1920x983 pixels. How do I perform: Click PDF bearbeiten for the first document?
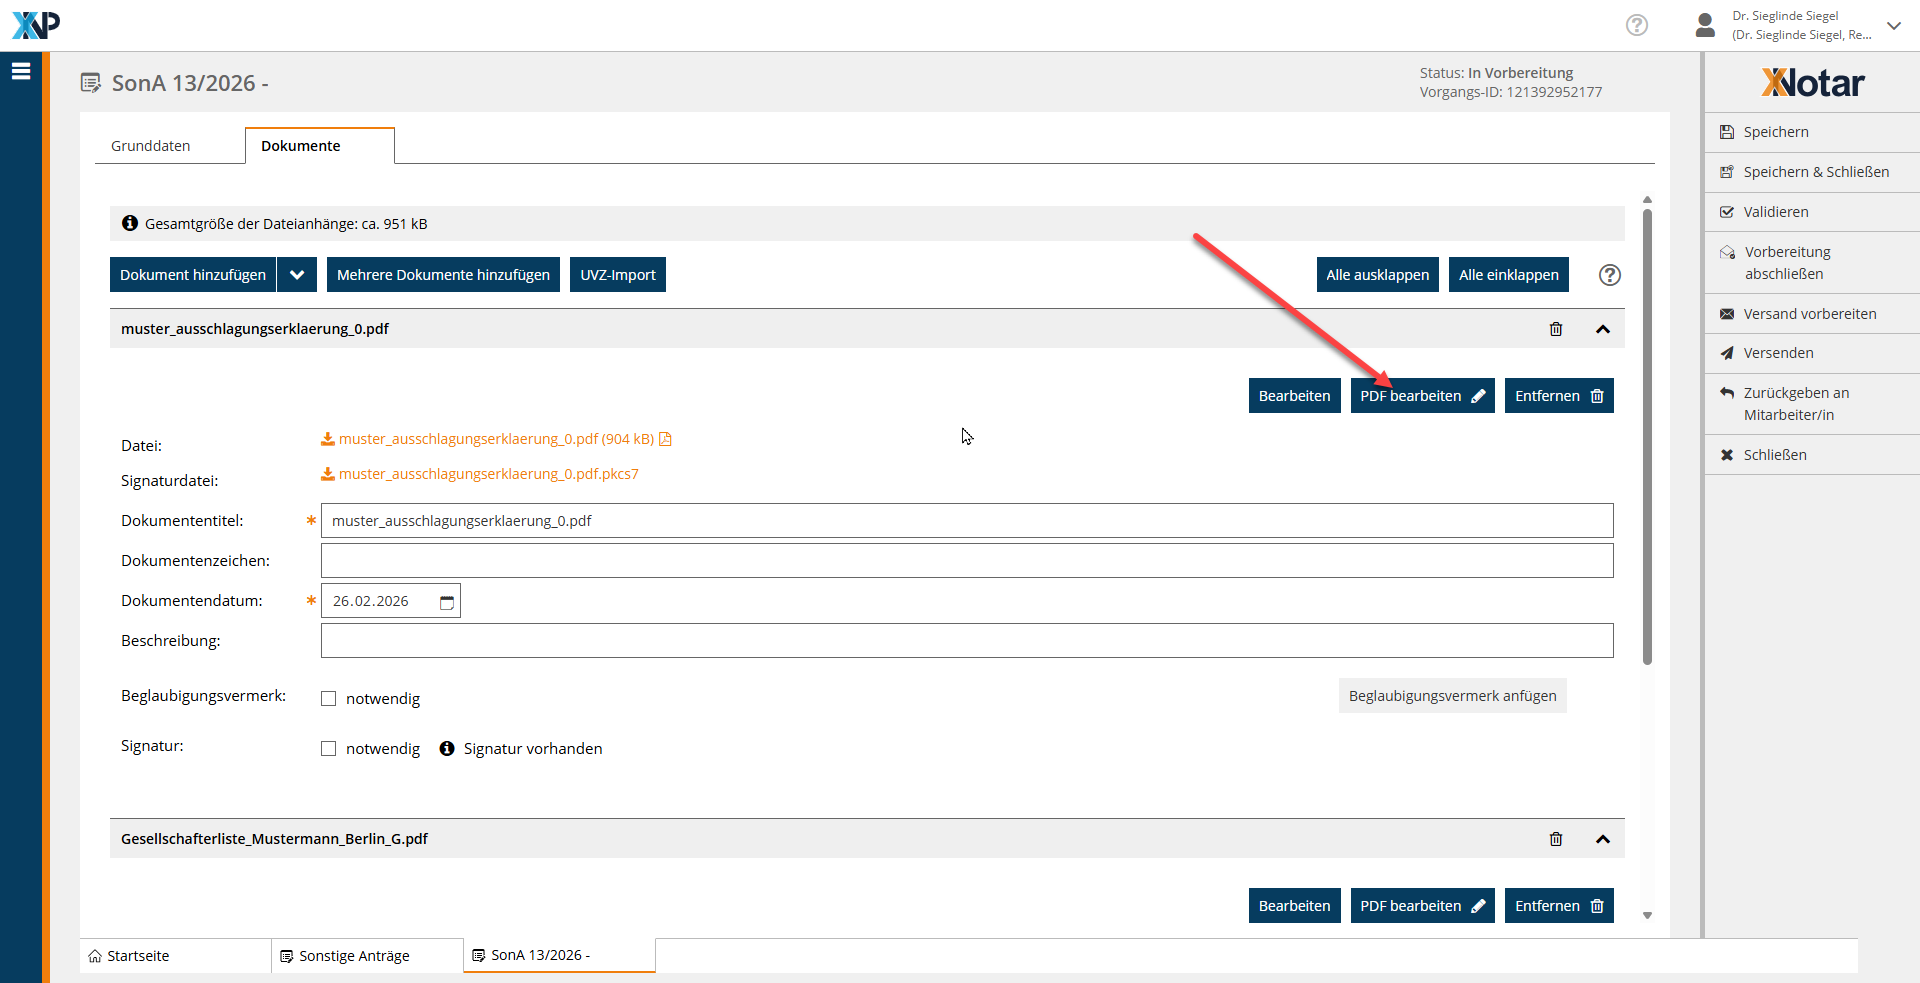[x=1421, y=396]
